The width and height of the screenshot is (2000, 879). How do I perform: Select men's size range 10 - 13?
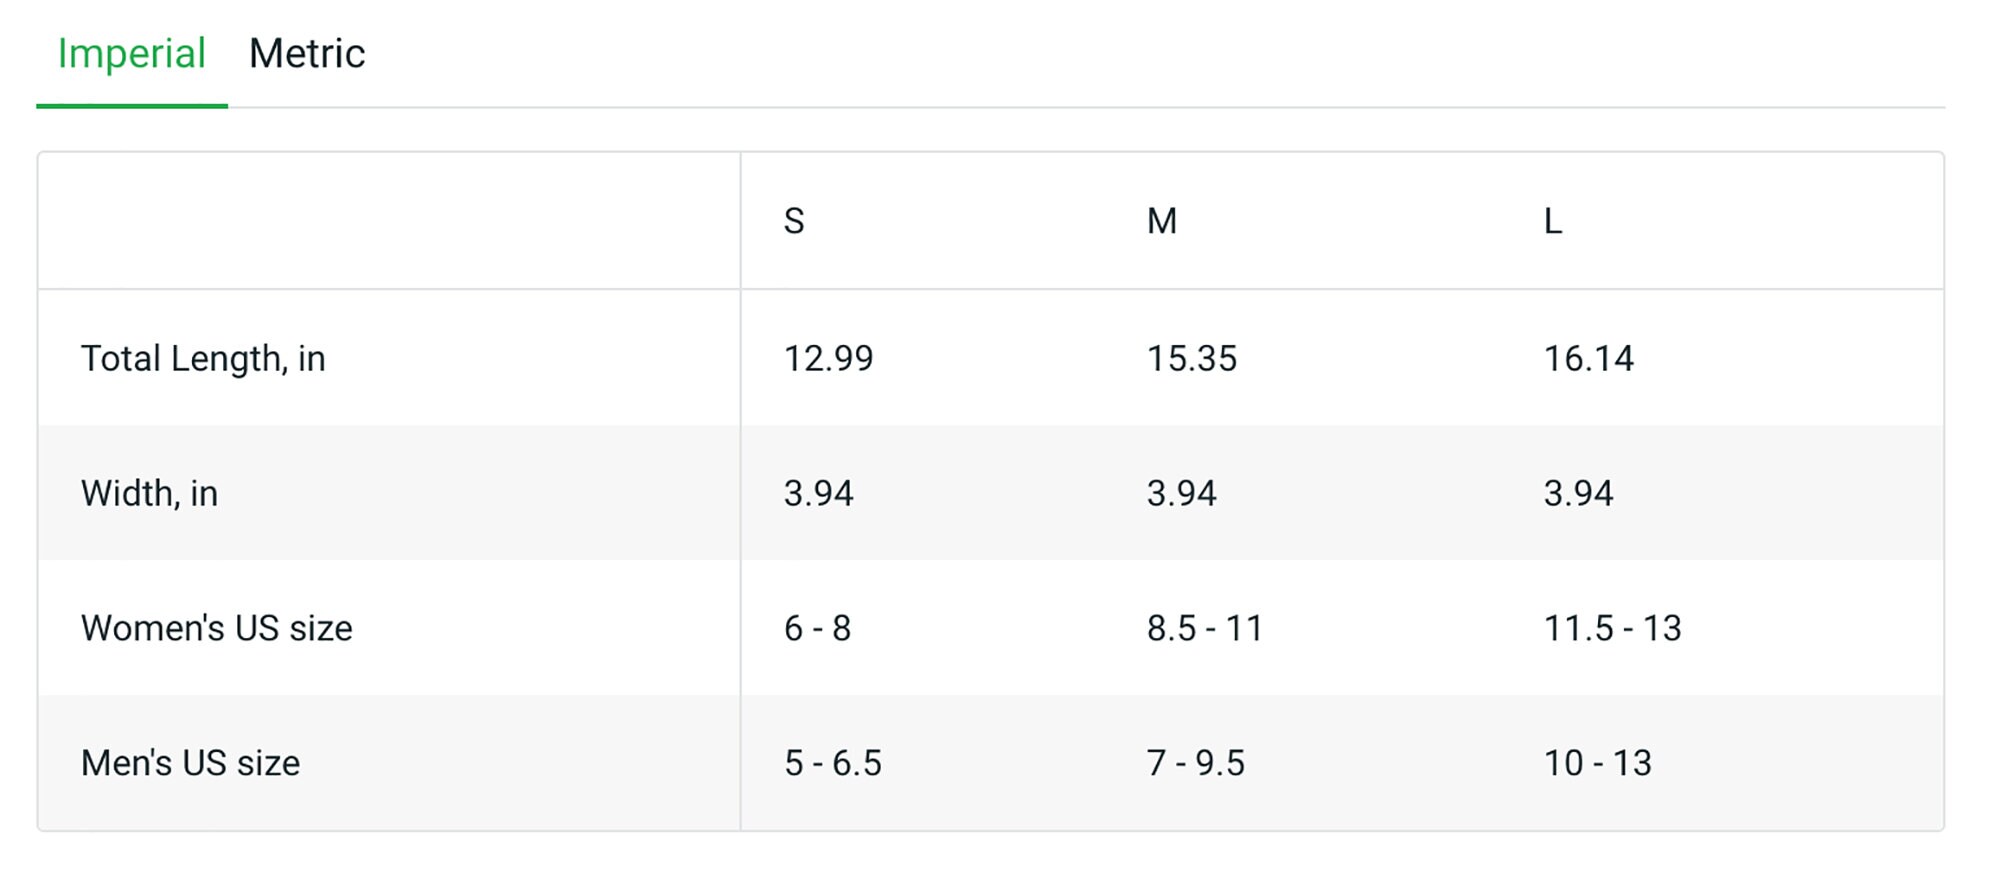coord(1598,763)
